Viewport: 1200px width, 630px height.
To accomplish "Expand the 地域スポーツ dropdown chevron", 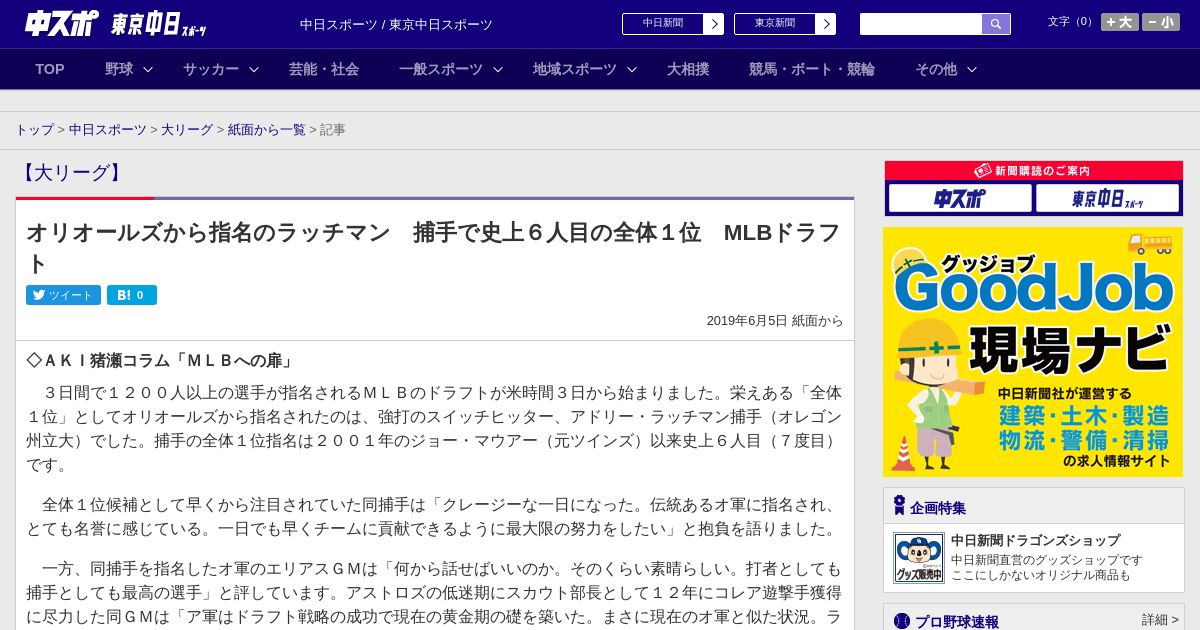I will pyautogui.click(x=632, y=70).
